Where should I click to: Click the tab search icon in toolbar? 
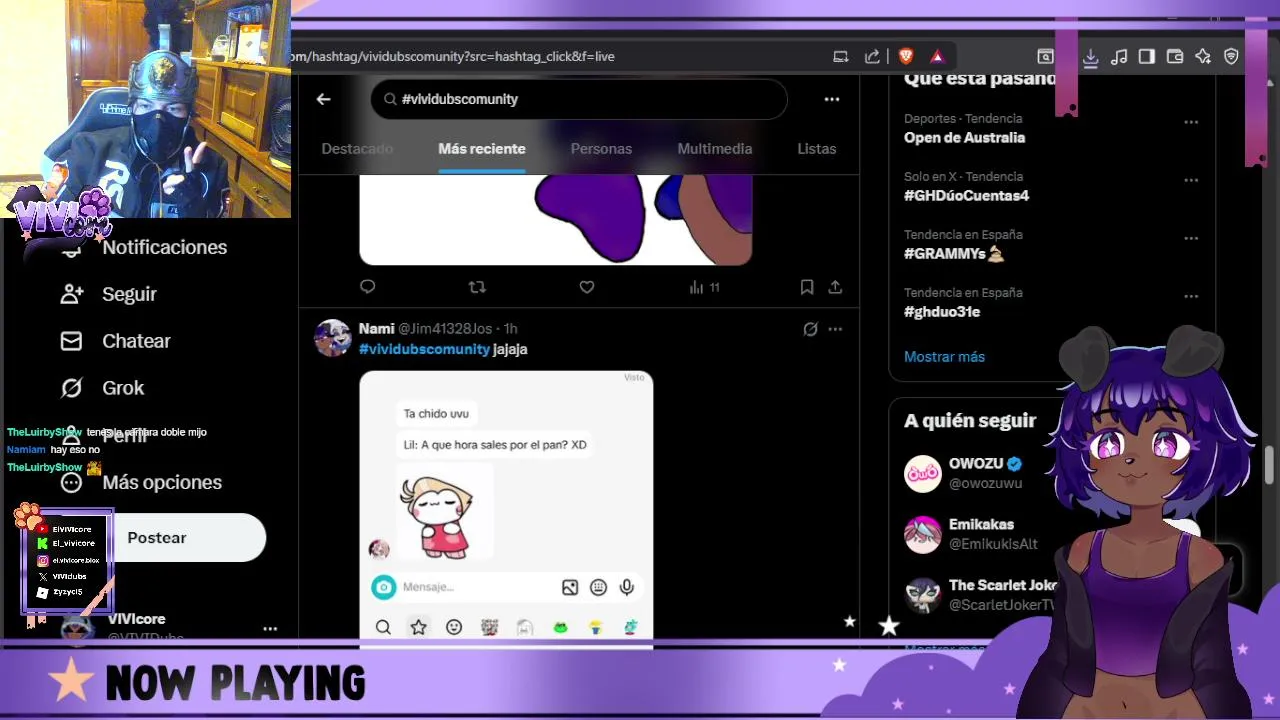(1045, 57)
